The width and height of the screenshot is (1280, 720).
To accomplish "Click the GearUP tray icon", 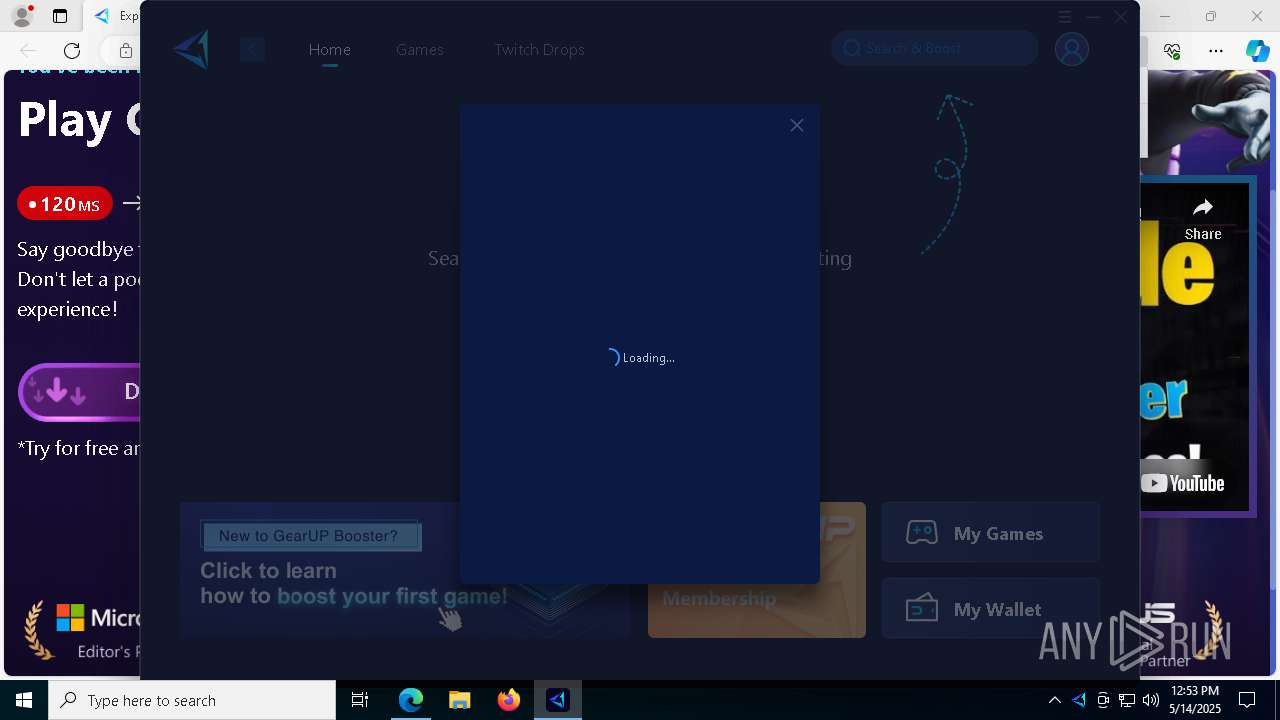I will (x=1079, y=700).
